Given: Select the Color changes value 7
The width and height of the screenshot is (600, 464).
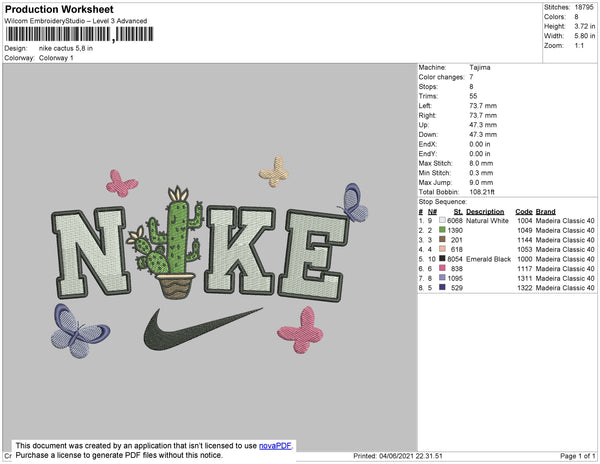Looking at the screenshot, I should [471, 77].
